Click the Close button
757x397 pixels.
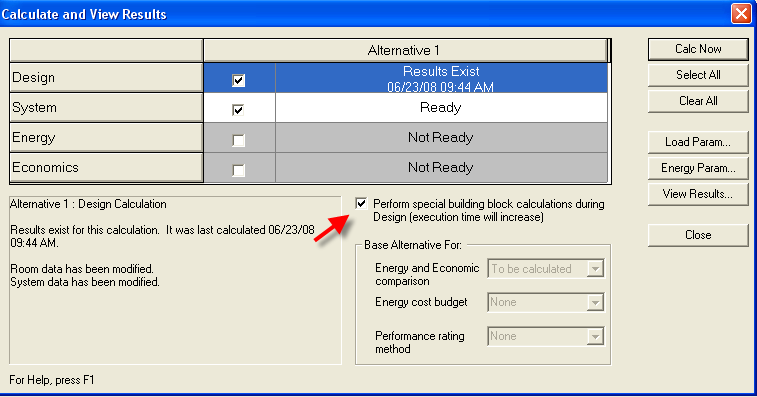tap(698, 235)
